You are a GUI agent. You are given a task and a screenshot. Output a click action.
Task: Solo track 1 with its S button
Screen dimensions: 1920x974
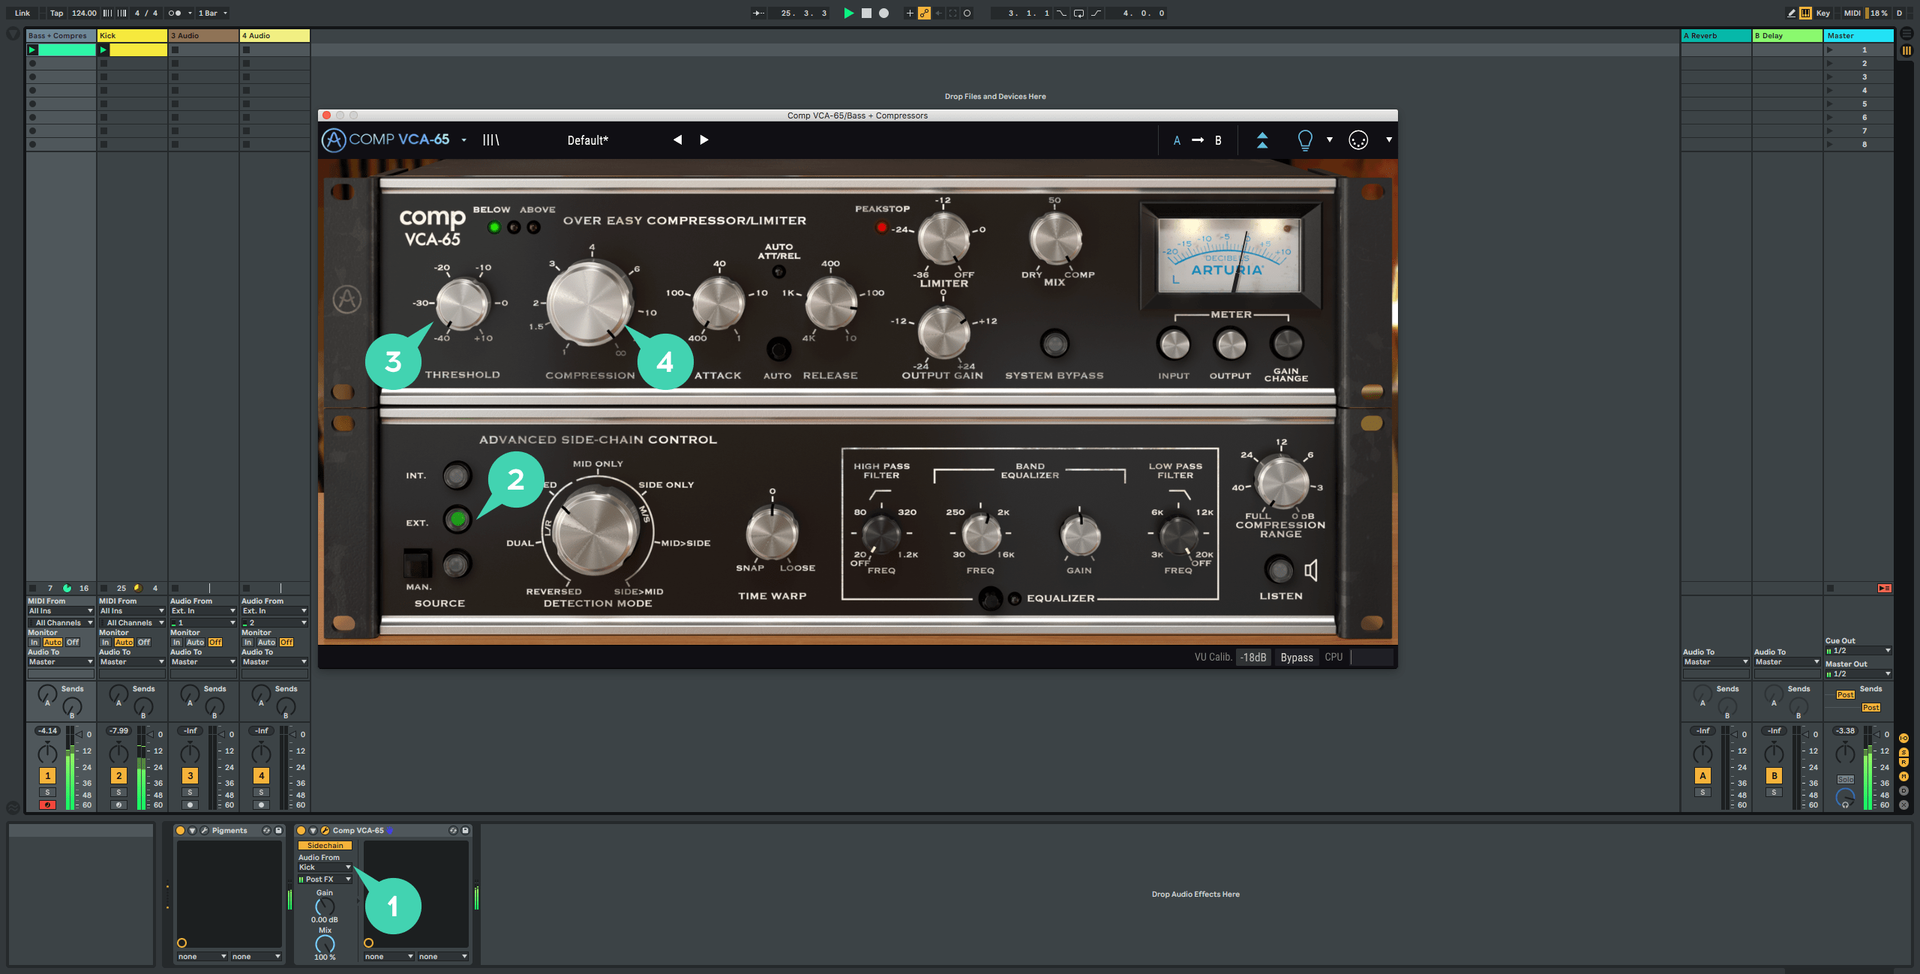[x=47, y=792]
